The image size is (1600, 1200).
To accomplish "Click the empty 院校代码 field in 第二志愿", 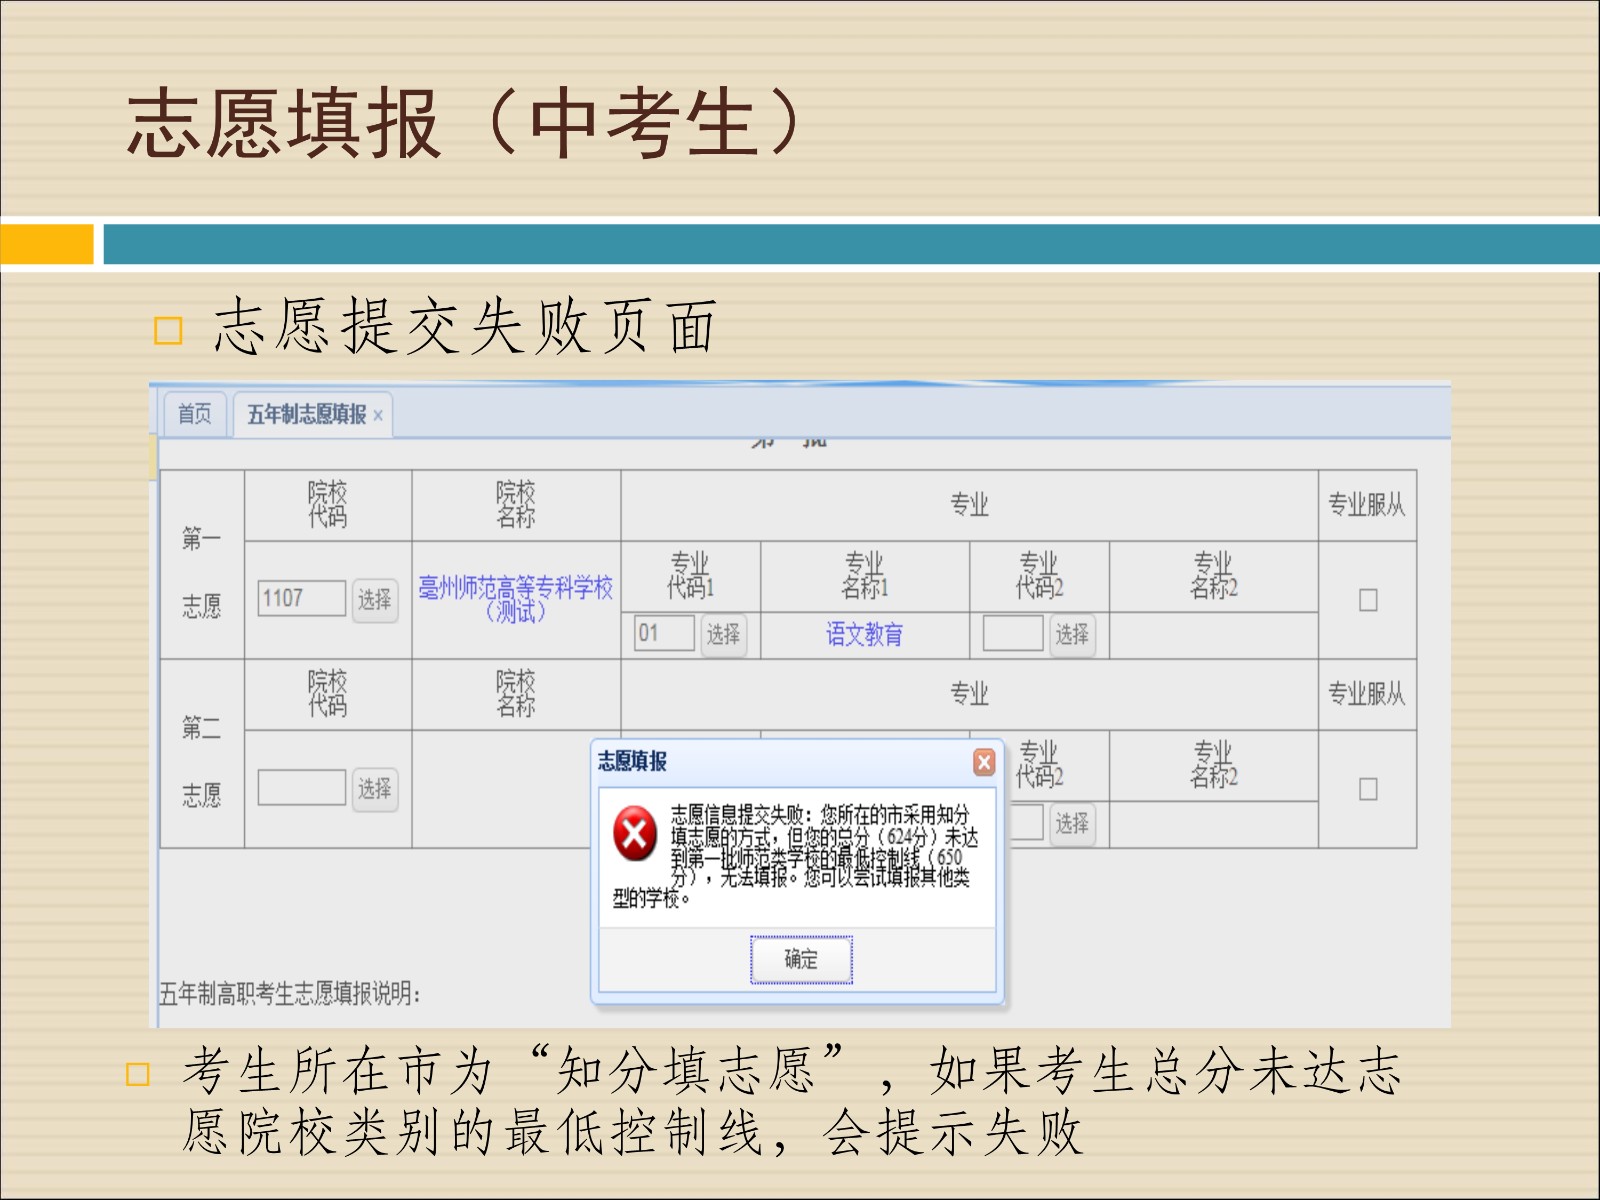I will tap(301, 788).
